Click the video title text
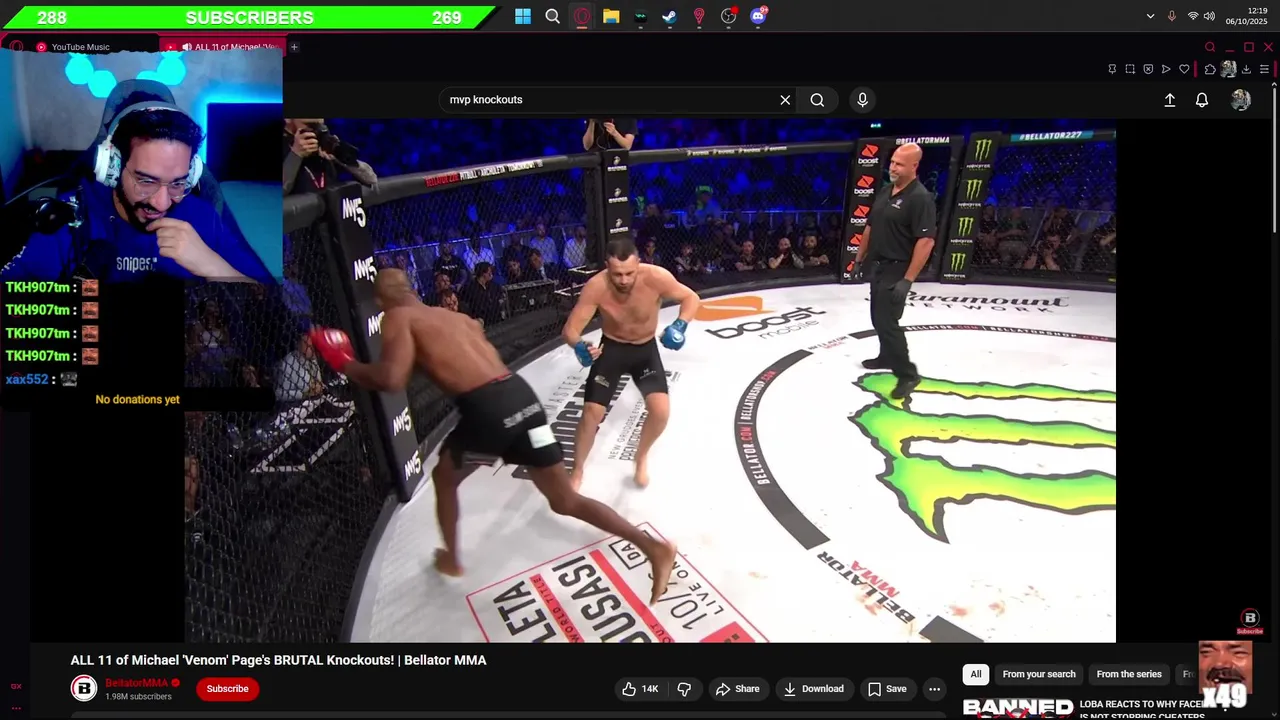Viewport: 1280px width, 720px height. point(278,660)
